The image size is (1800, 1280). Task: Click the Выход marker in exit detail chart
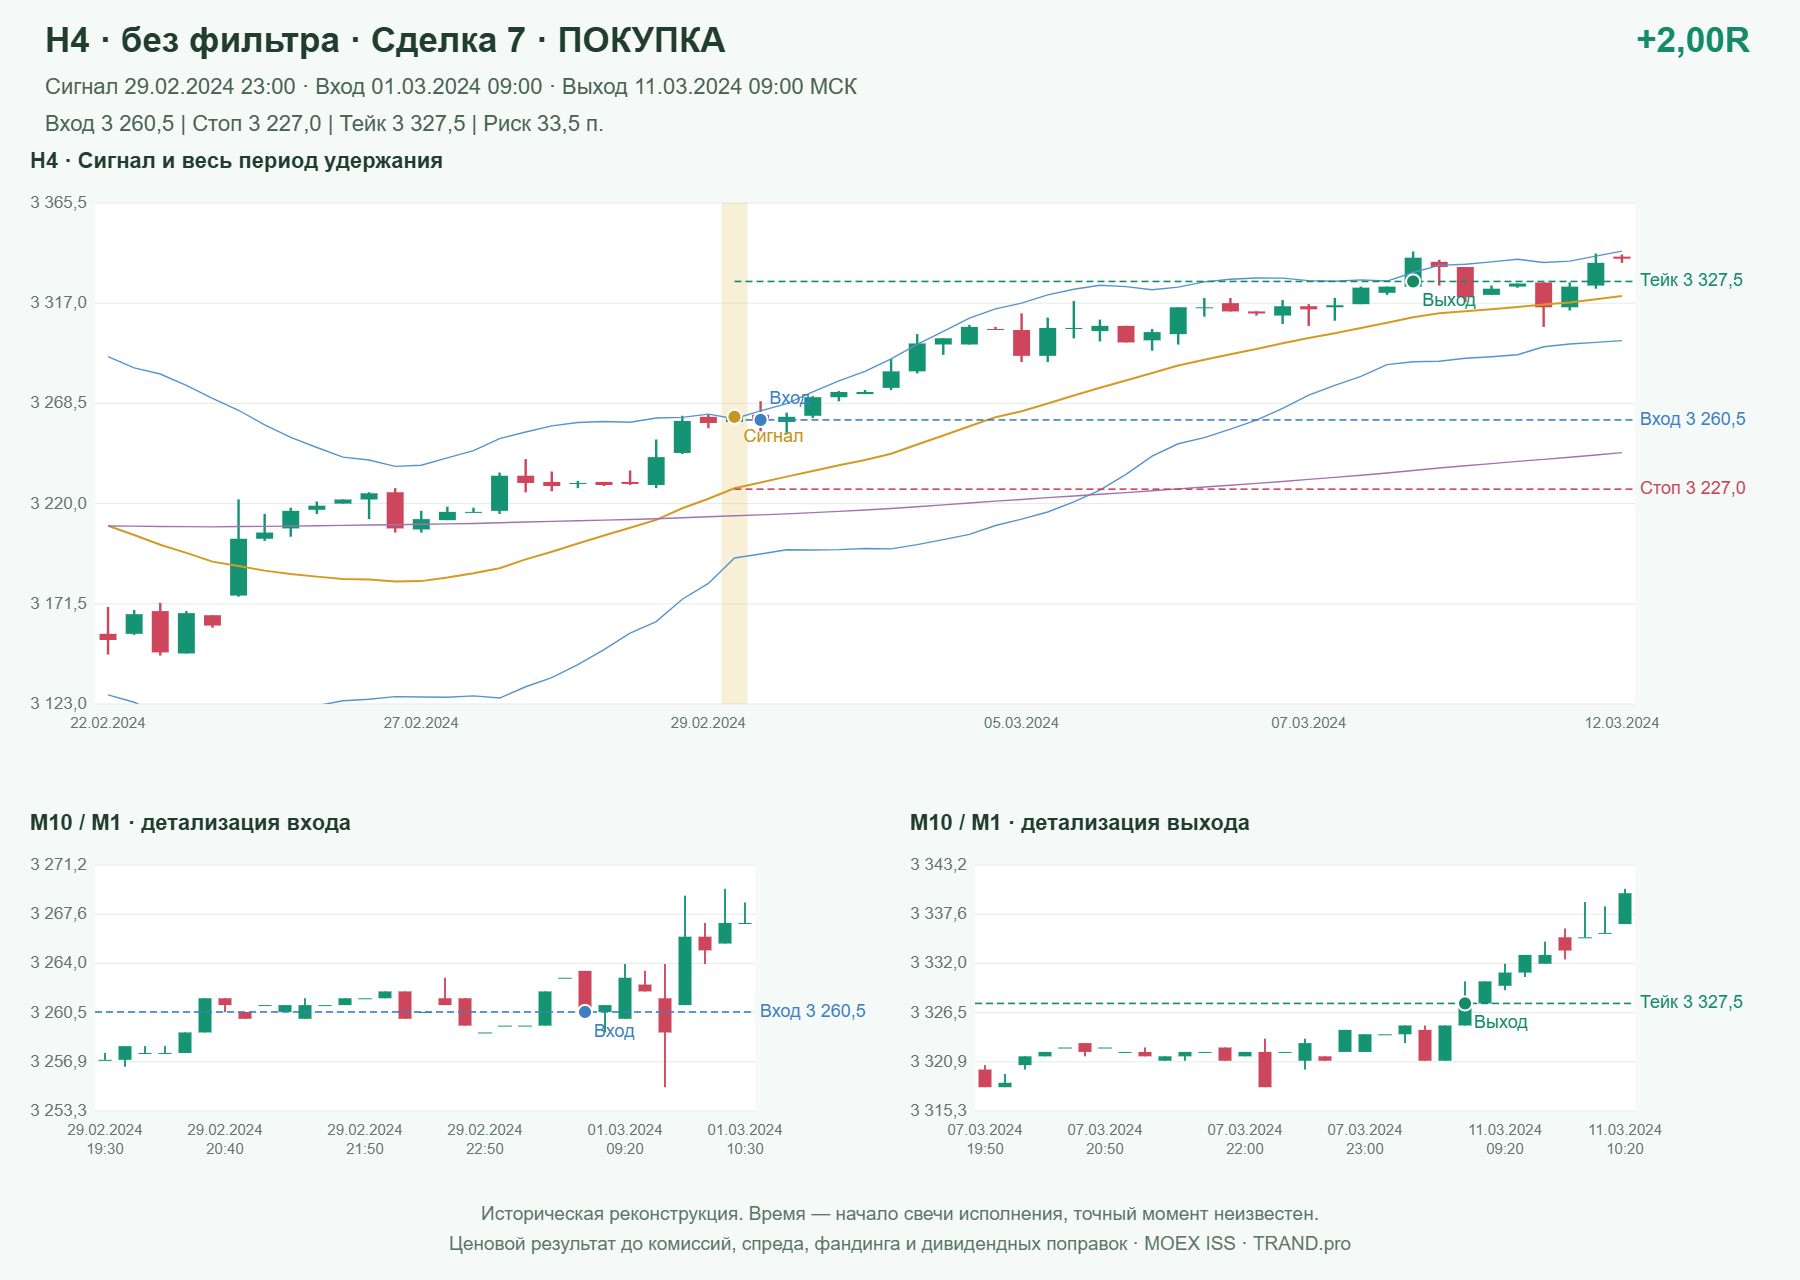tap(1465, 1003)
